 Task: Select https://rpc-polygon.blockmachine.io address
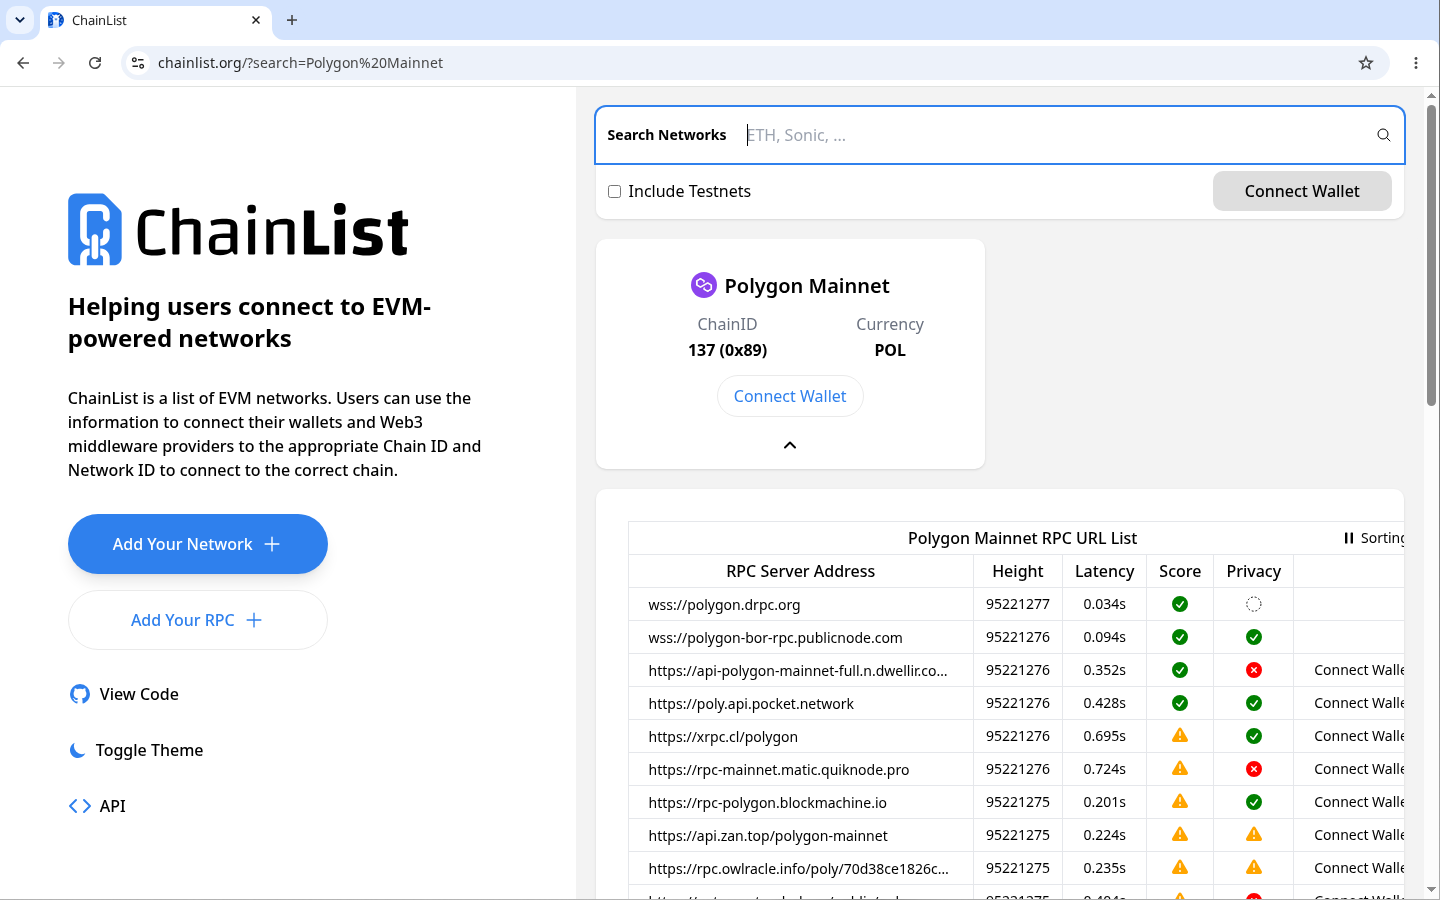click(x=767, y=802)
